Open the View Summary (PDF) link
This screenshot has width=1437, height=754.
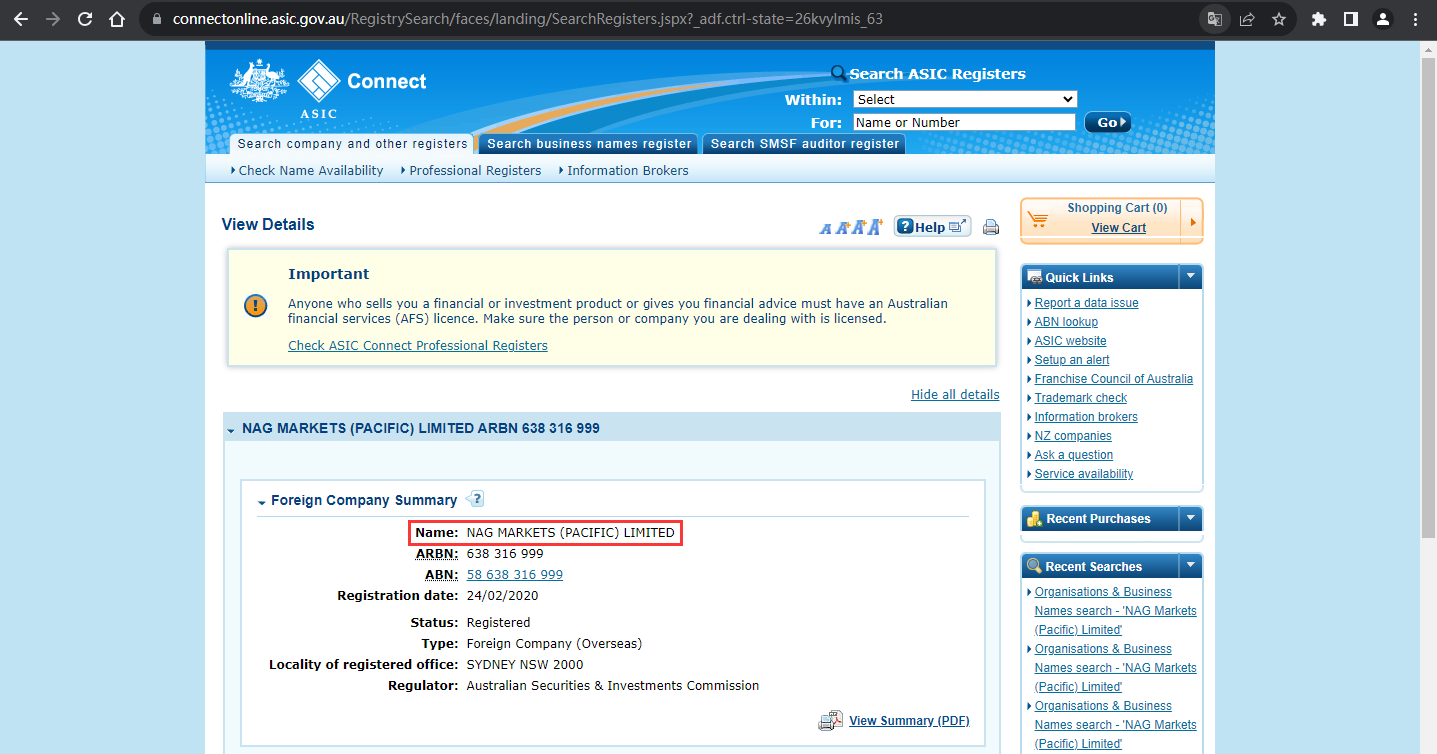tap(909, 720)
